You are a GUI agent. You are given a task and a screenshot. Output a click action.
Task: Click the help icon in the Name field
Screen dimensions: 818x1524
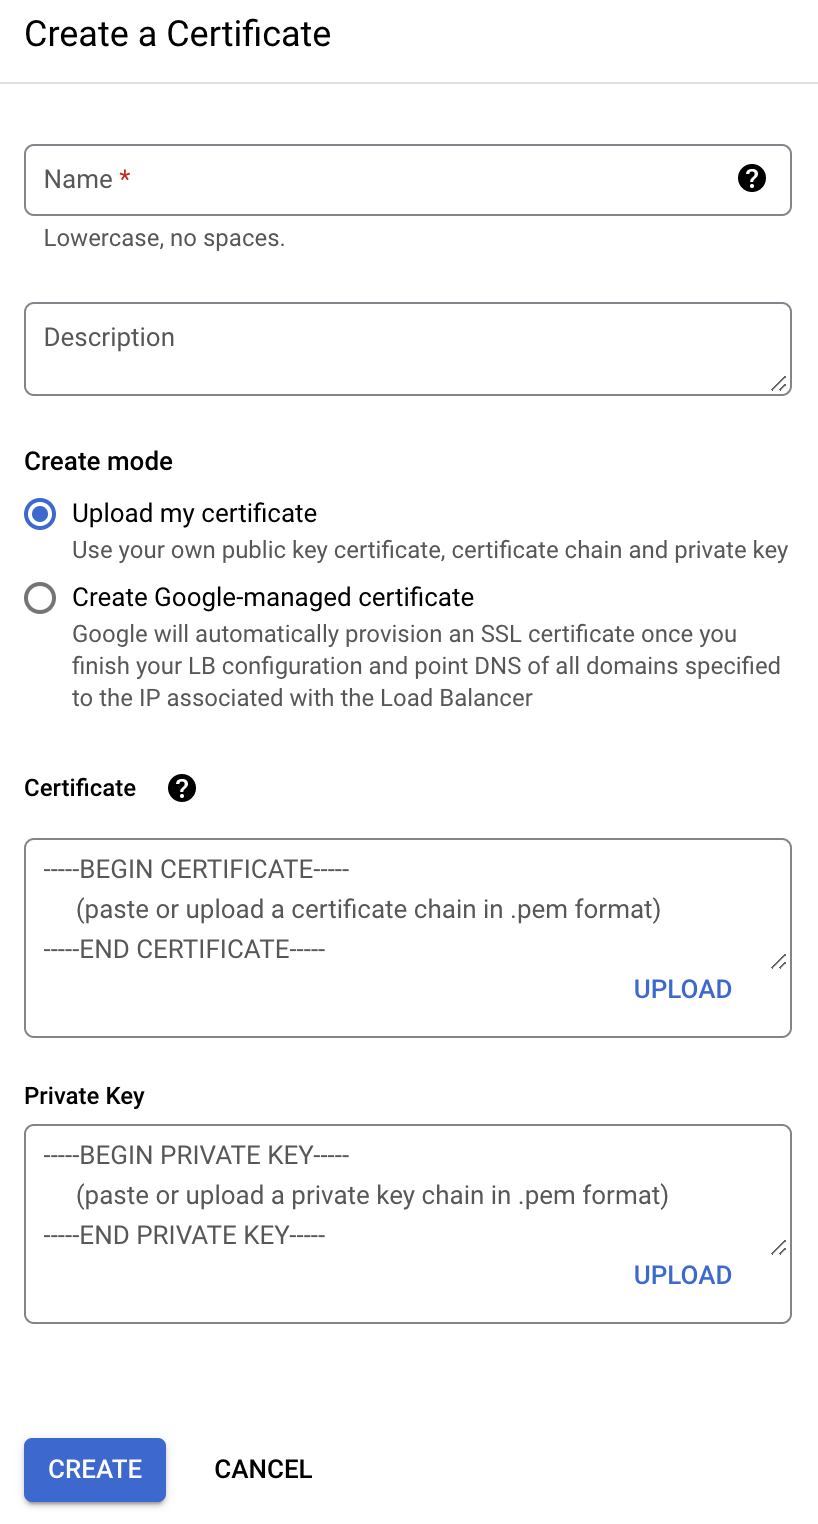pos(751,179)
